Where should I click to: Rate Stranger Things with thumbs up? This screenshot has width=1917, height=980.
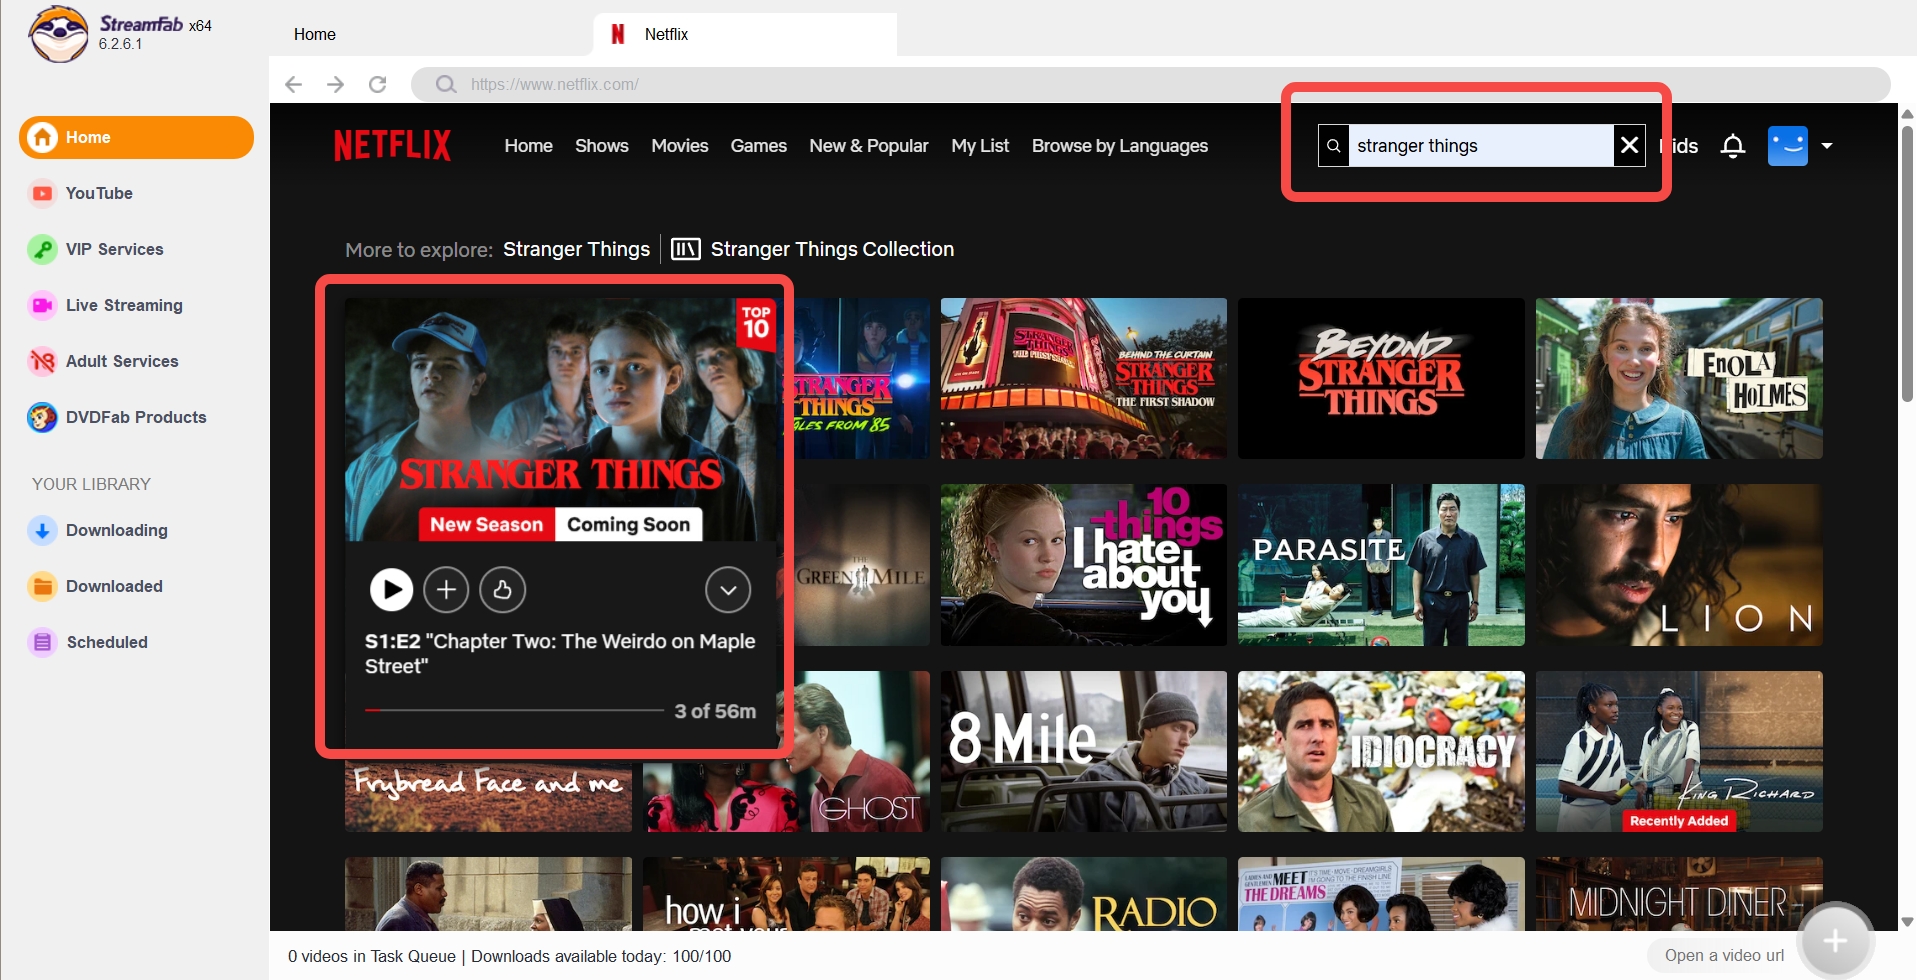[x=502, y=589]
